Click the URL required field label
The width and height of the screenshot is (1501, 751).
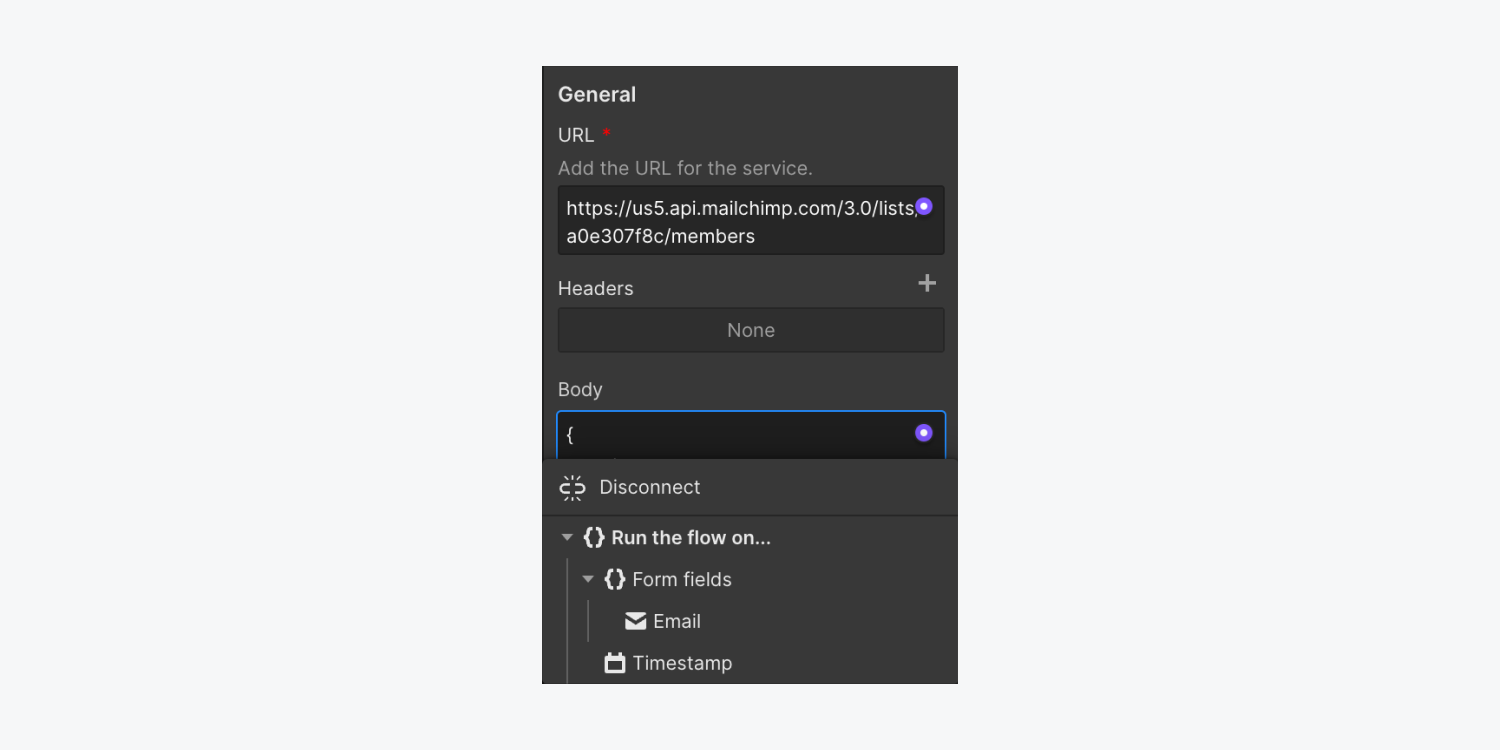584,135
